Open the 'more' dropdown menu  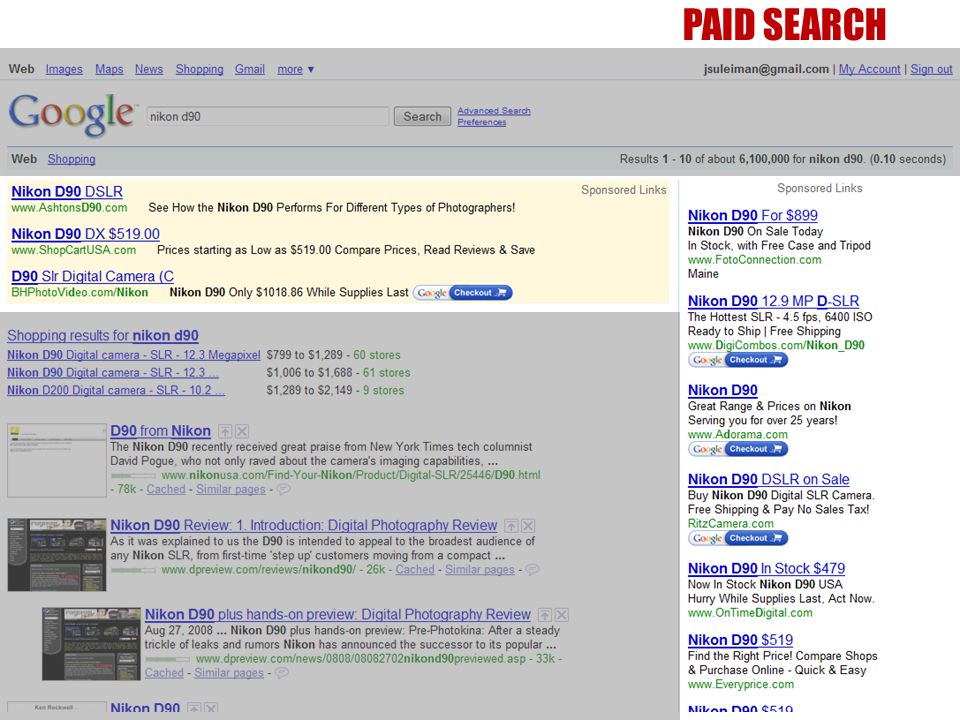[296, 69]
